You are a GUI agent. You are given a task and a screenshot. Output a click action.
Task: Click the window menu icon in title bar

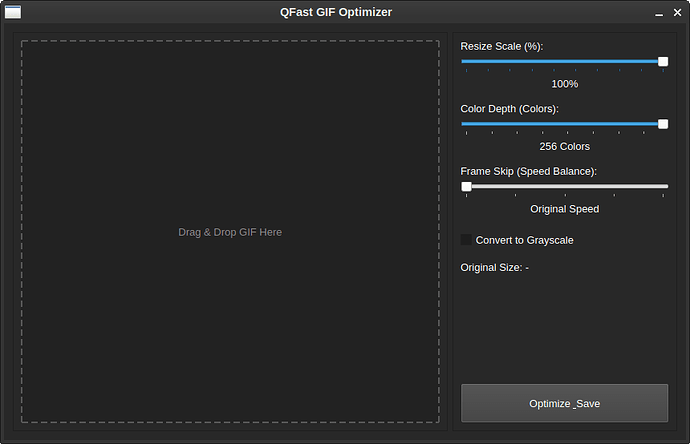point(13,12)
